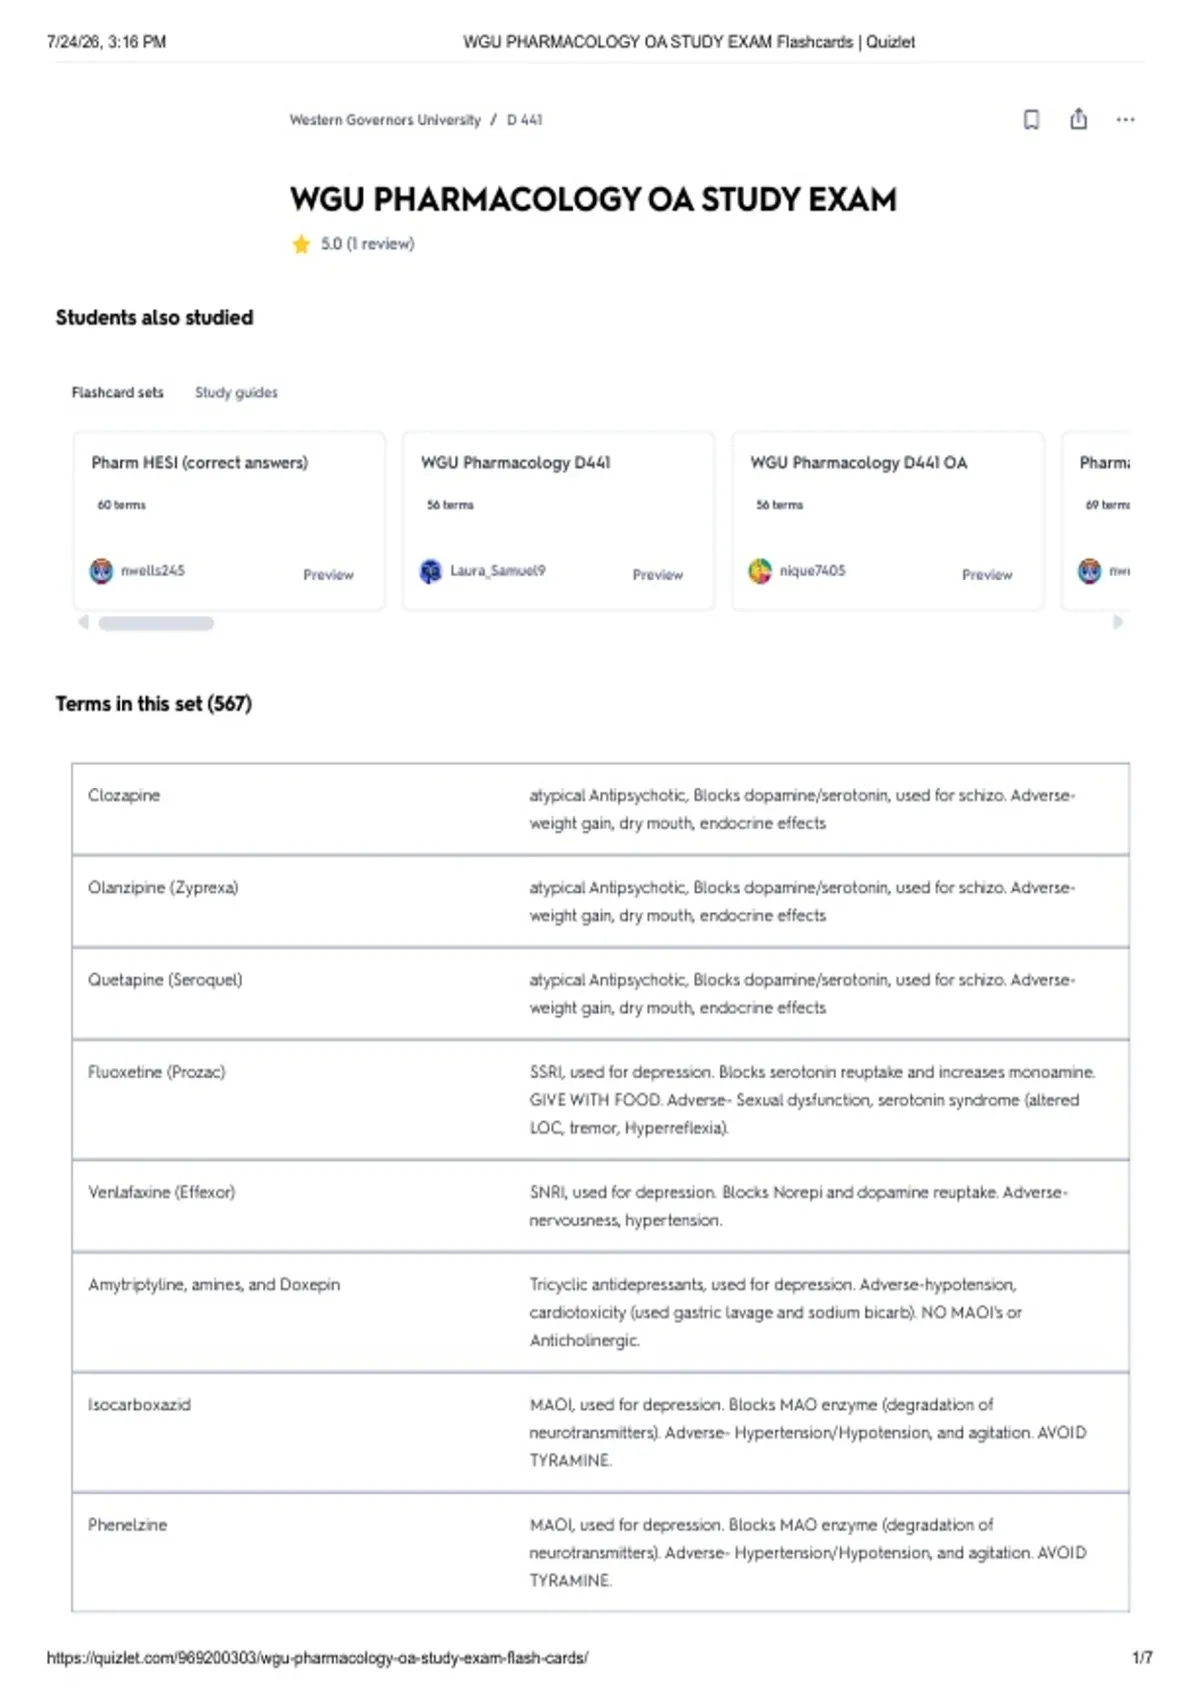Click nique7405 profile avatar
This screenshot has height=1700, width=1200.
pos(760,571)
